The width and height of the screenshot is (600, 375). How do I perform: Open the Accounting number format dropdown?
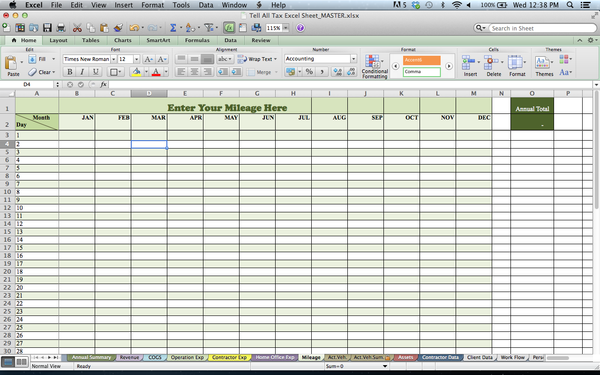pyautogui.click(x=354, y=59)
